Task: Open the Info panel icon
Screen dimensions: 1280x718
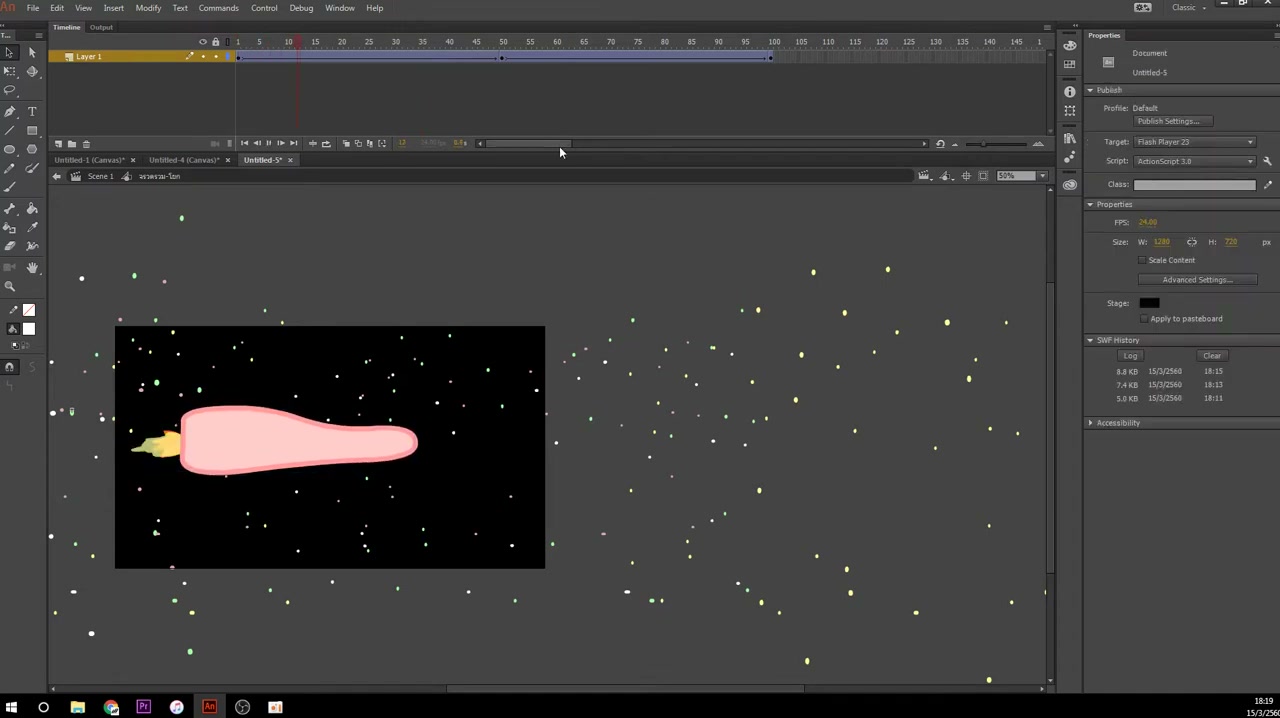Action: 1070,92
